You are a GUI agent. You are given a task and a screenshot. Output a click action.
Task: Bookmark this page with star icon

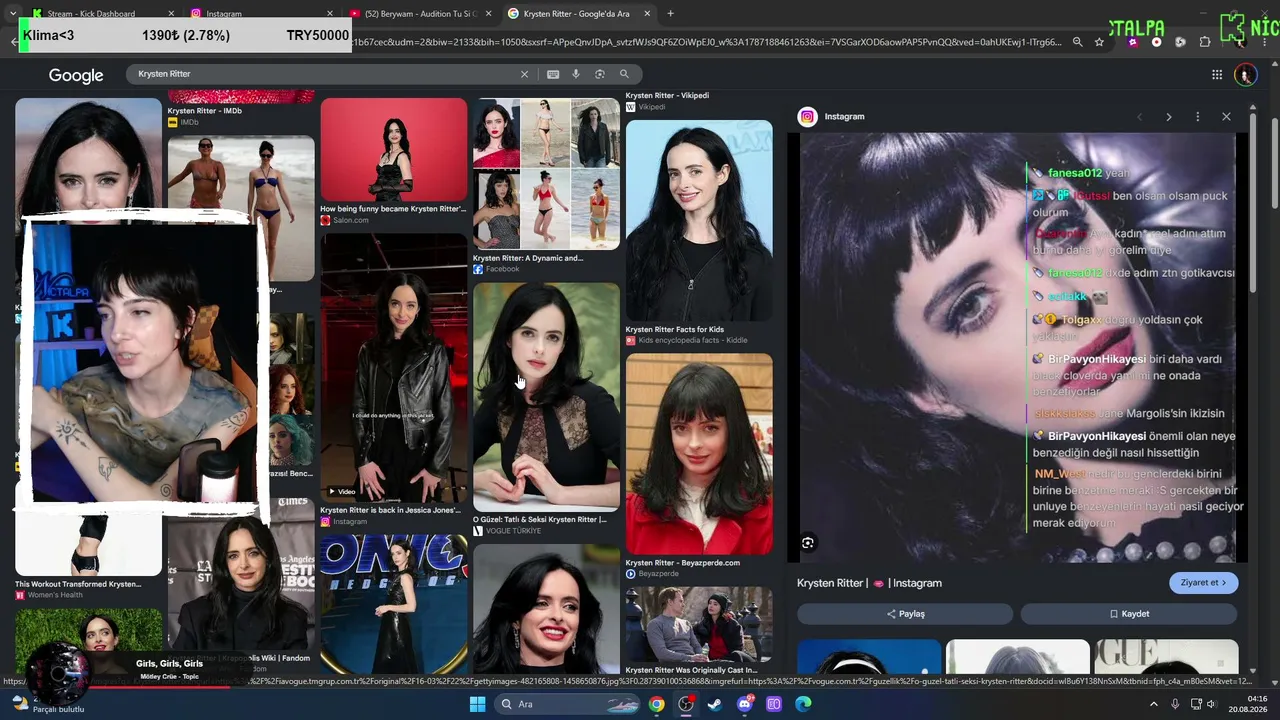click(x=1099, y=42)
